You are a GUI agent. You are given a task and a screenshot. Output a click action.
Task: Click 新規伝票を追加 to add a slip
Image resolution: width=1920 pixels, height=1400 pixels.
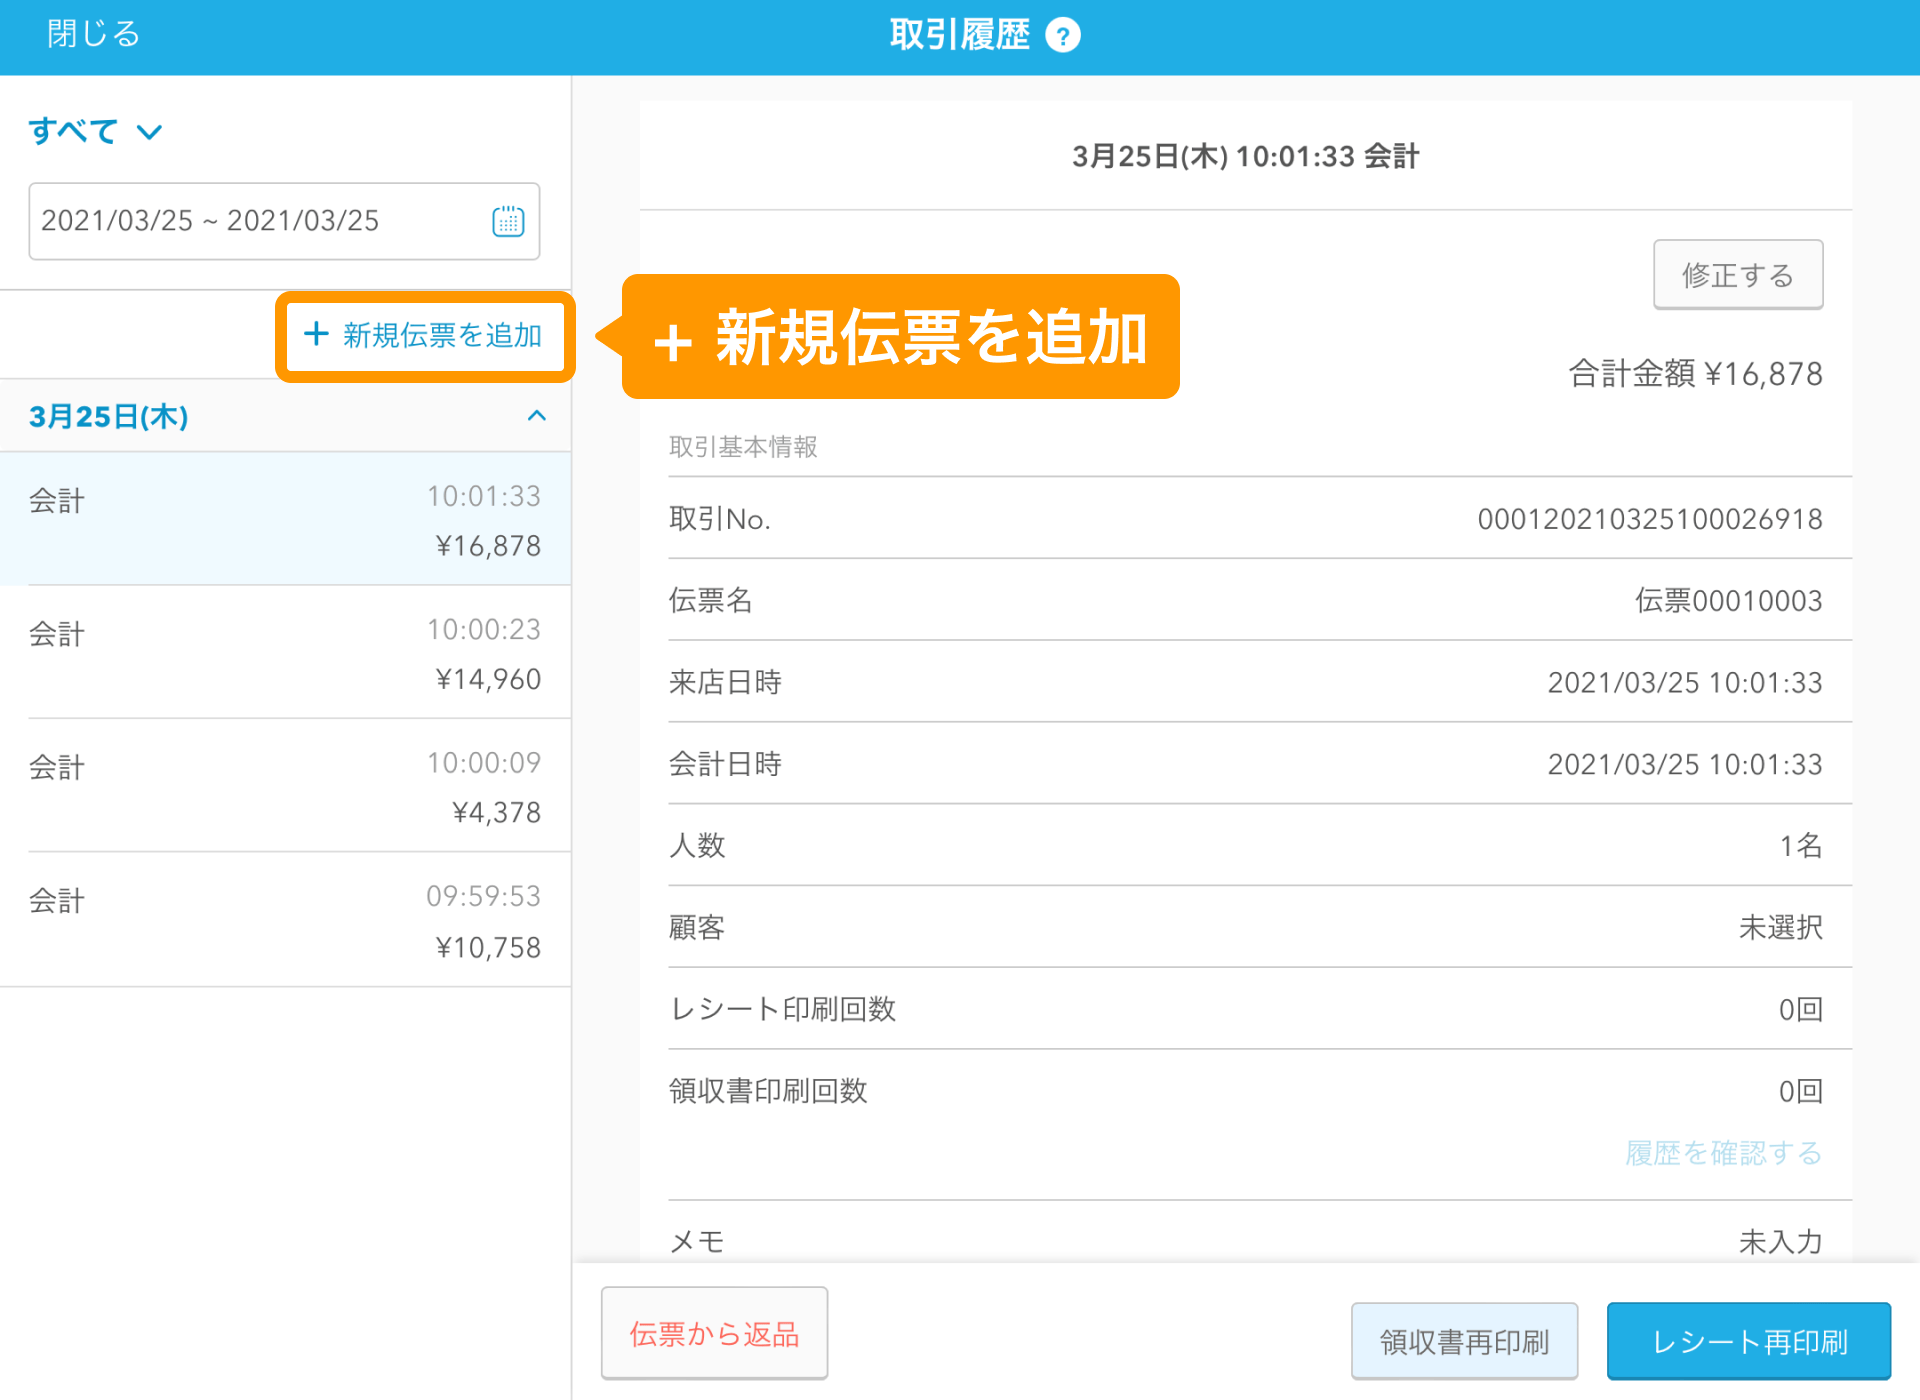[x=423, y=337]
